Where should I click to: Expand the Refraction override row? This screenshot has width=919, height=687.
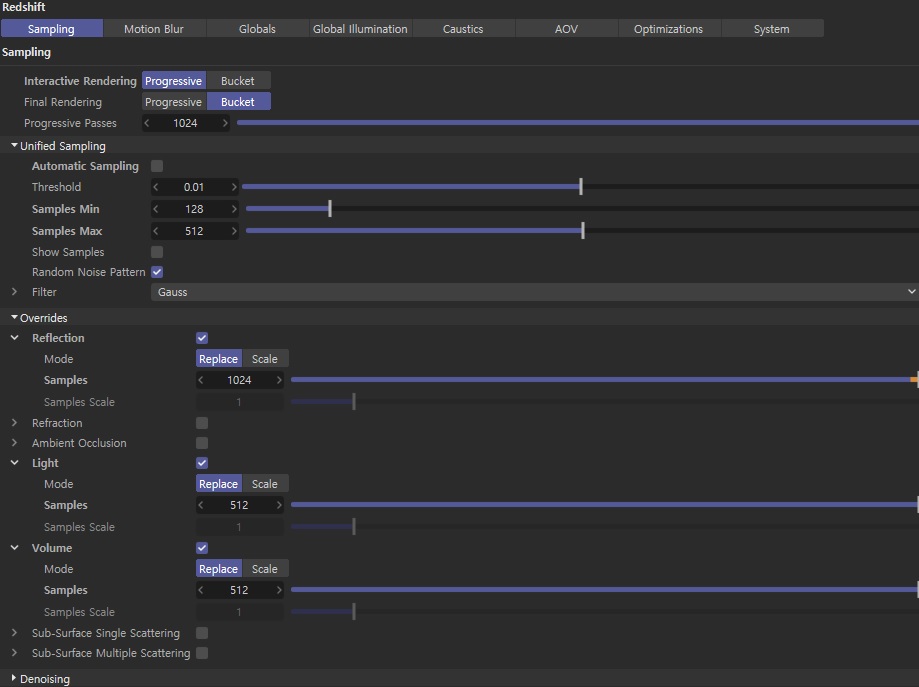tap(14, 423)
